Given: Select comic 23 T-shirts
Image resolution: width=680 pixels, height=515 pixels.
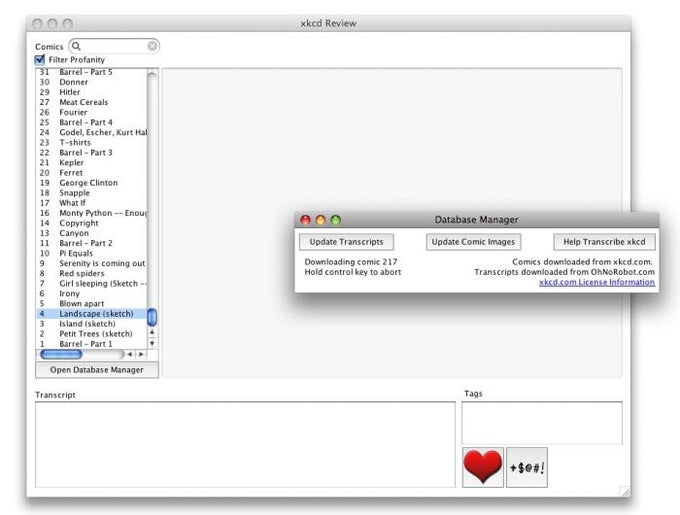Looking at the screenshot, I should (x=92, y=142).
